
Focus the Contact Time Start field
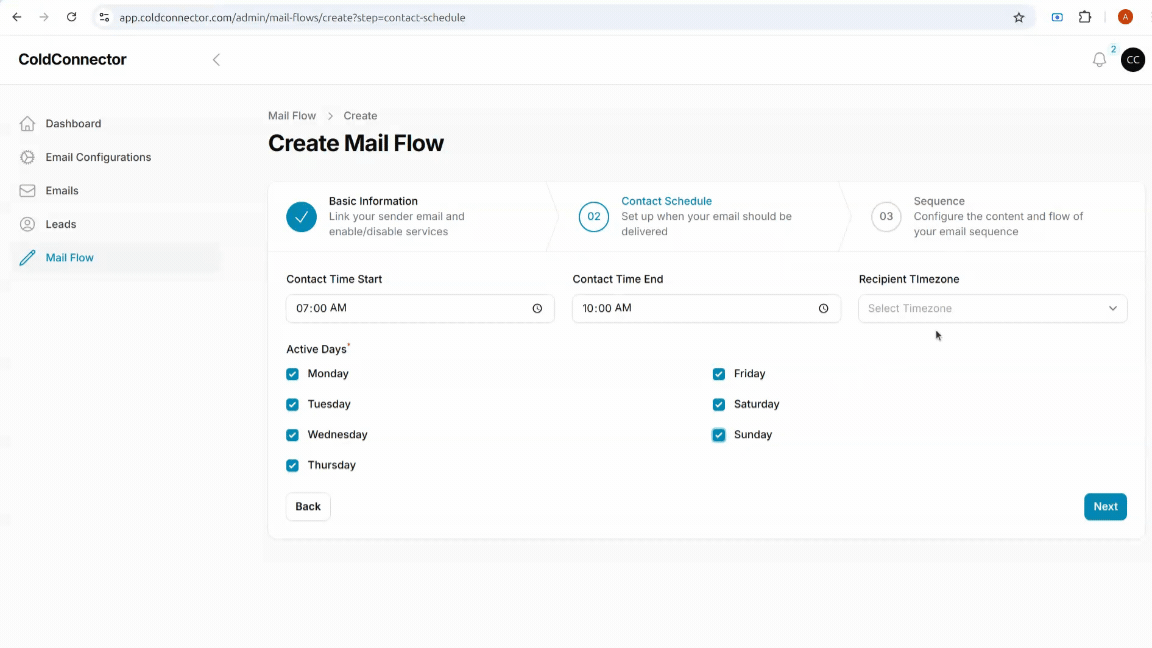tap(405, 309)
